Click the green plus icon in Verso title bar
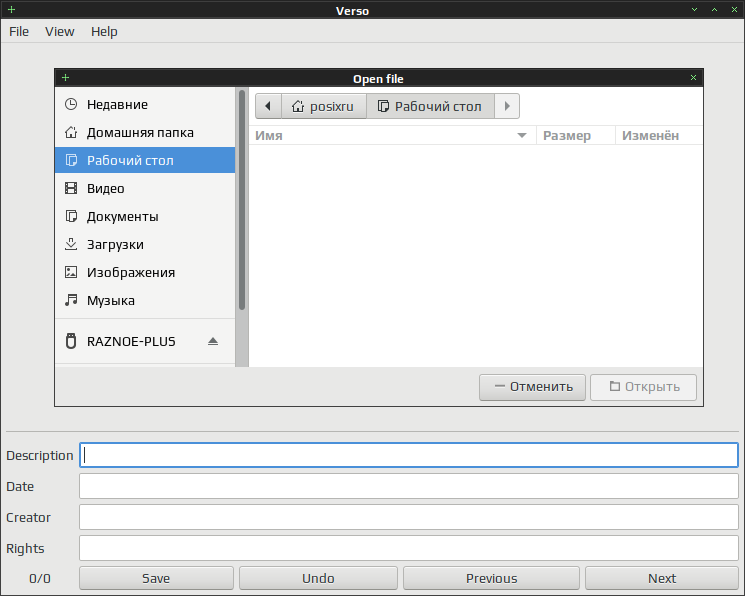Screen dimensions: 745x596 click(x=11, y=10)
